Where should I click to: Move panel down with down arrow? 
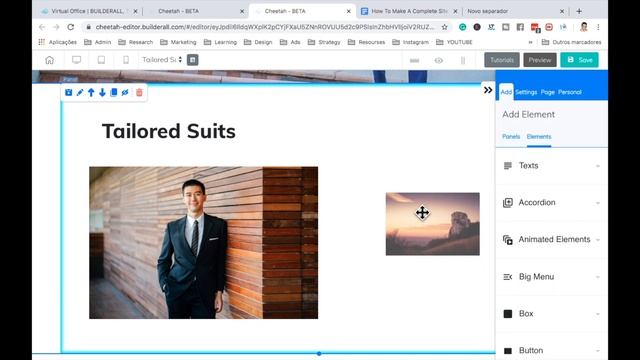(x=102, y=93)
